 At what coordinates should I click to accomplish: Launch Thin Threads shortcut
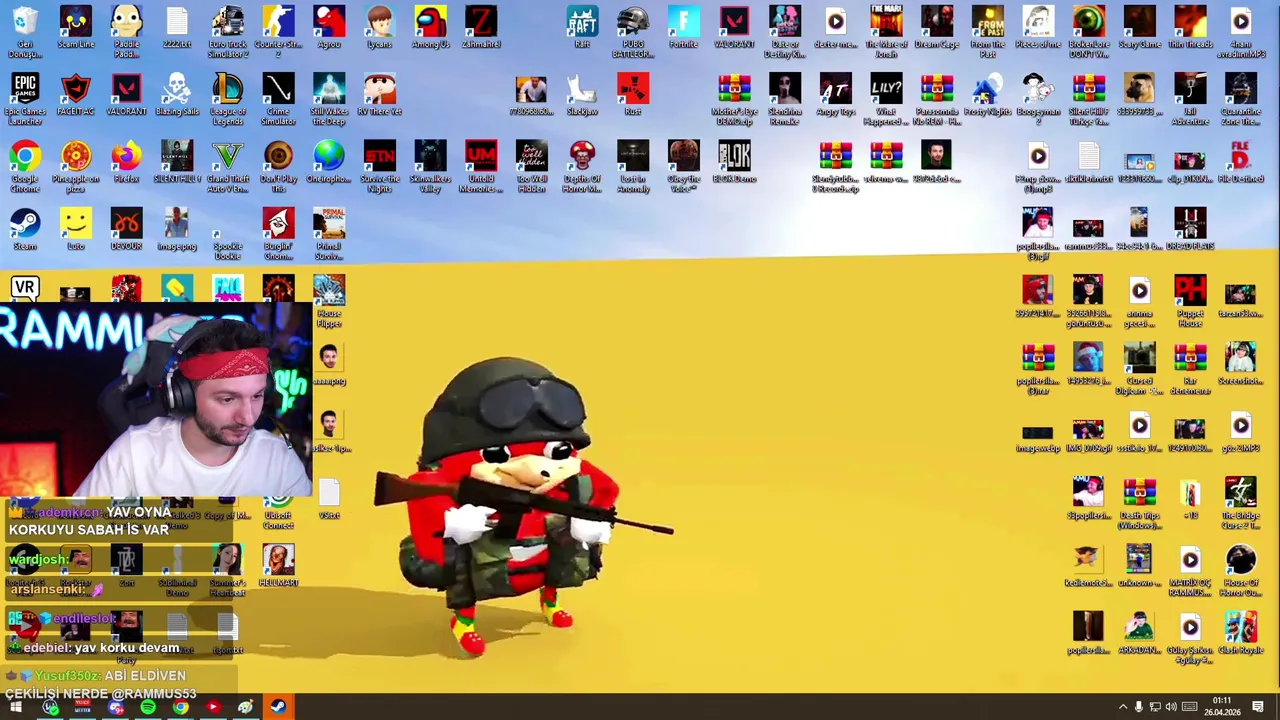click(x=1190, y=28)
